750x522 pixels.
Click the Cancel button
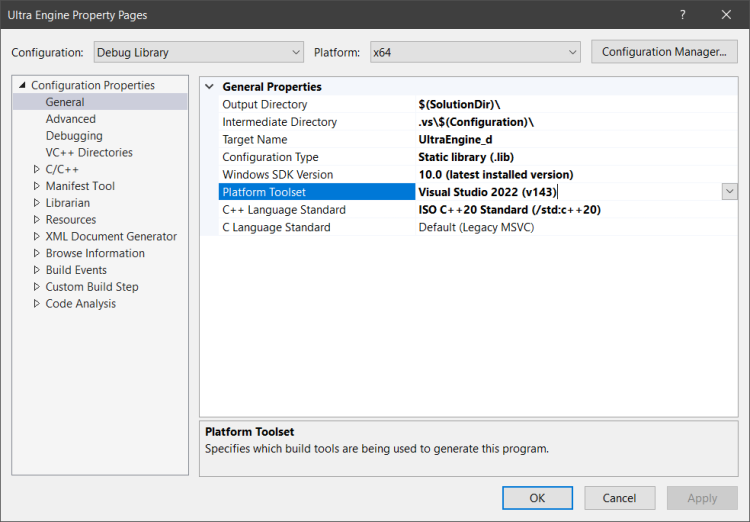point(619,498)
